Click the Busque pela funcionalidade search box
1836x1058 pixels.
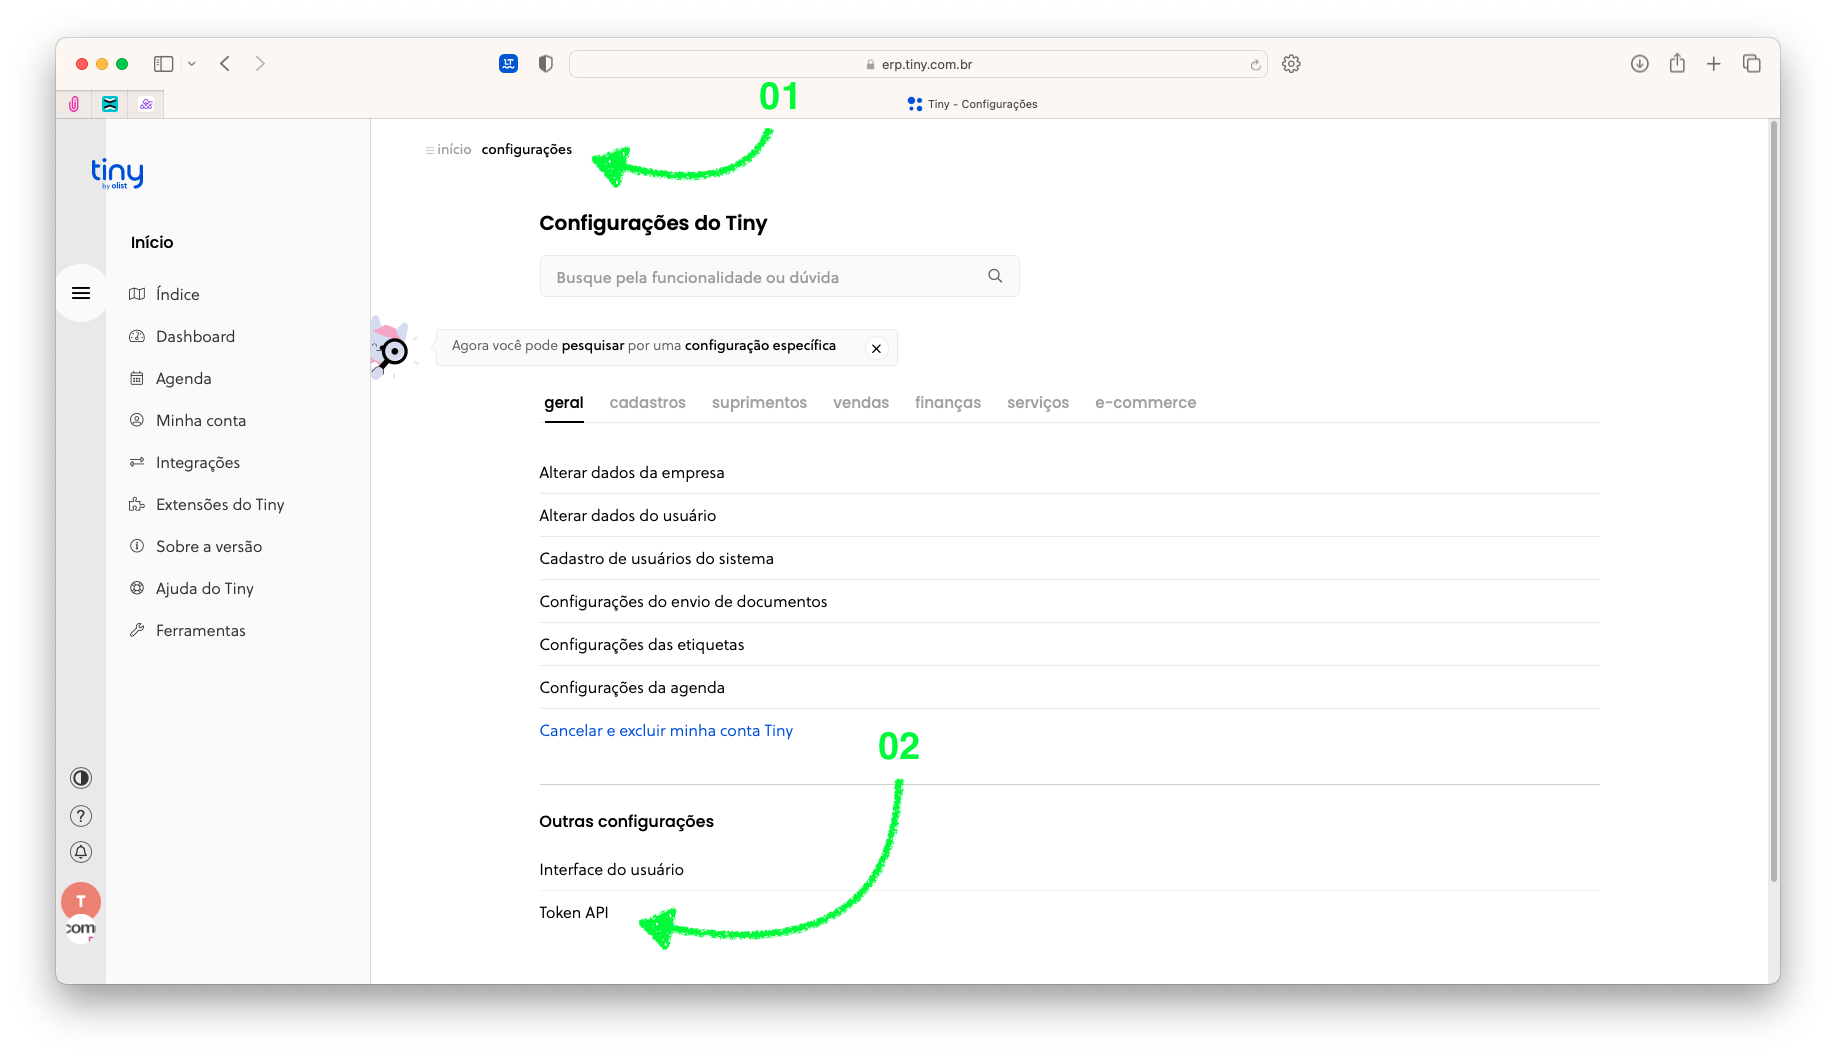pyautogui.click(x=779, y=277)
